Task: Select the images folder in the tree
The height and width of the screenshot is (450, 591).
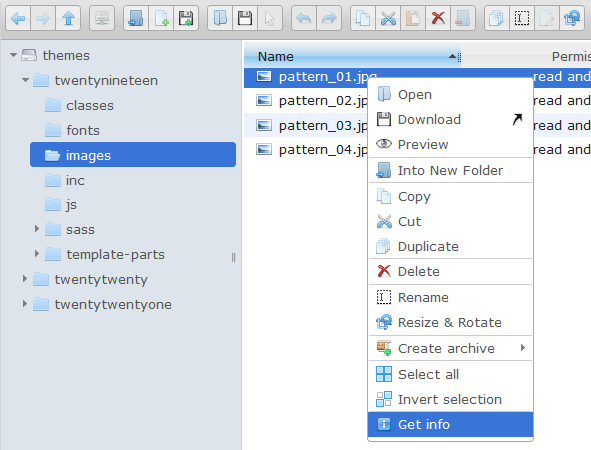Action: (x=133, y=155)
